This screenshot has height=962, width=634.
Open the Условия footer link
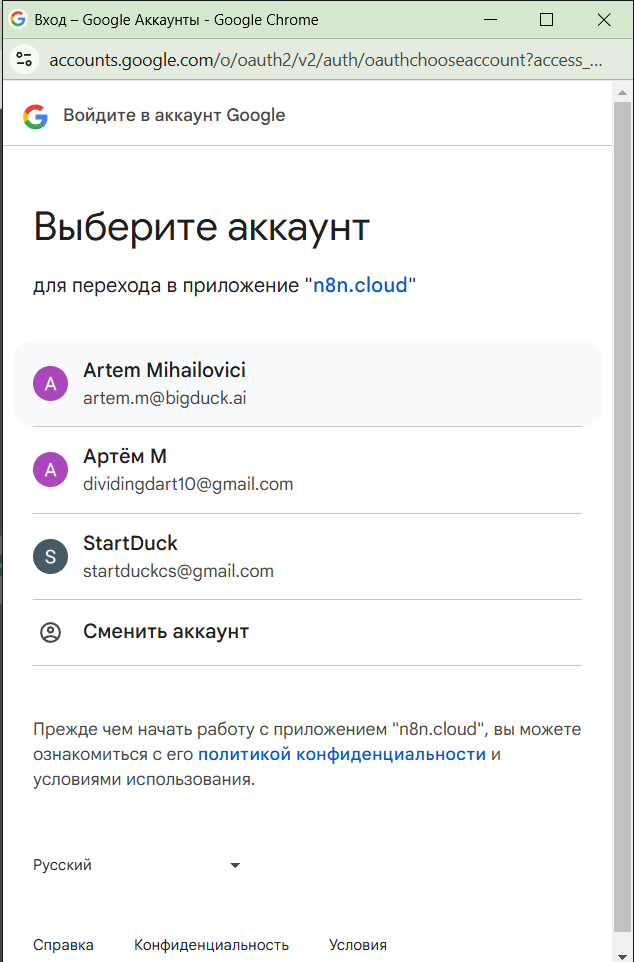358,945
